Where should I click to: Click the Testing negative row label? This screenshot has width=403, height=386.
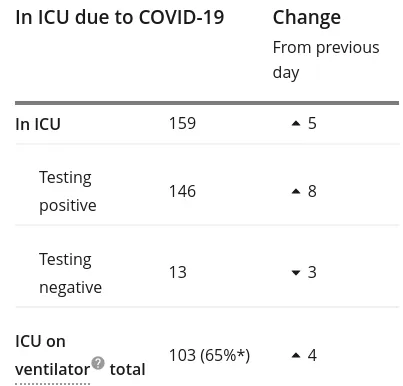click(x=70, y=273)
